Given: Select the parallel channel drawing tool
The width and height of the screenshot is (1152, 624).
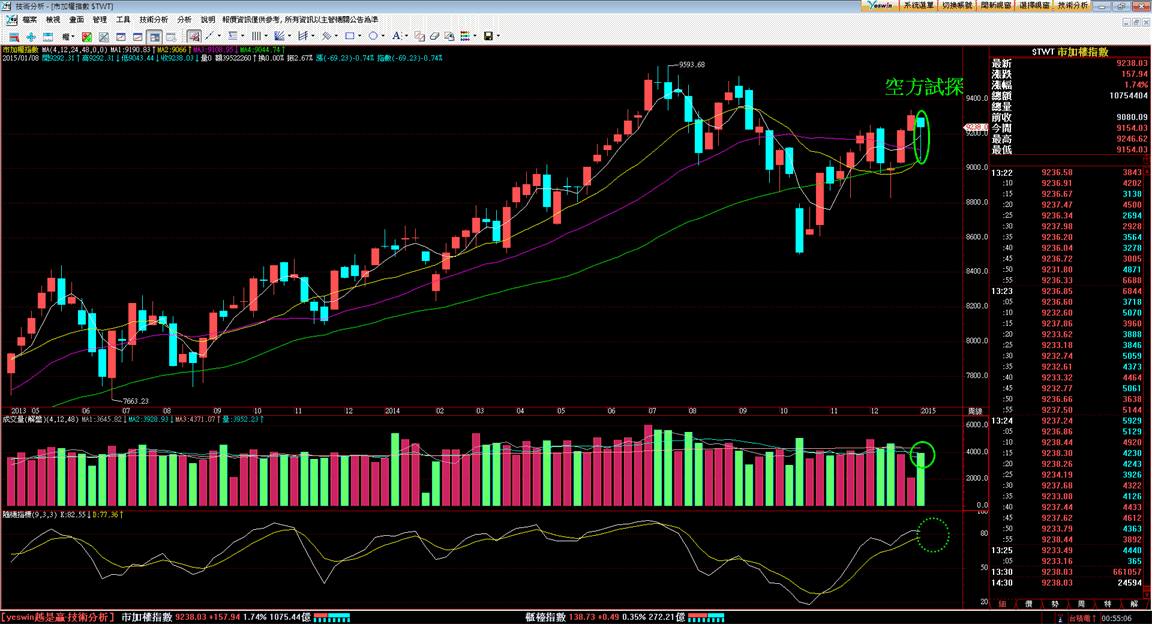Looking at the screenshot, I should click(x=303, y=35).
